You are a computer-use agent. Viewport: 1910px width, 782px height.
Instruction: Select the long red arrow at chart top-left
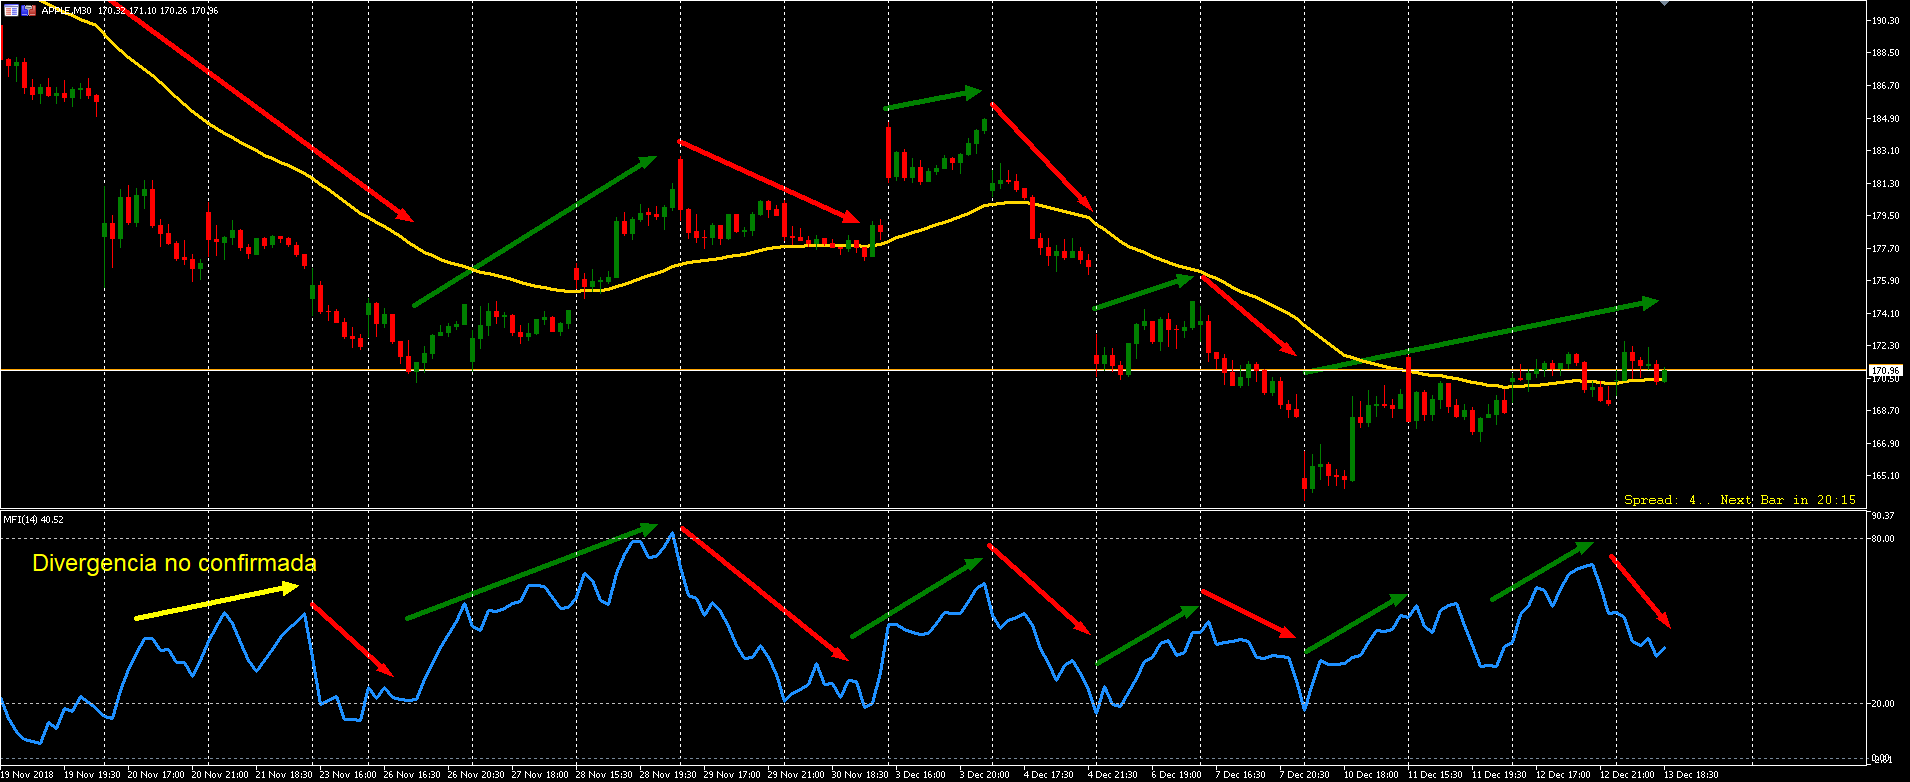268,114
